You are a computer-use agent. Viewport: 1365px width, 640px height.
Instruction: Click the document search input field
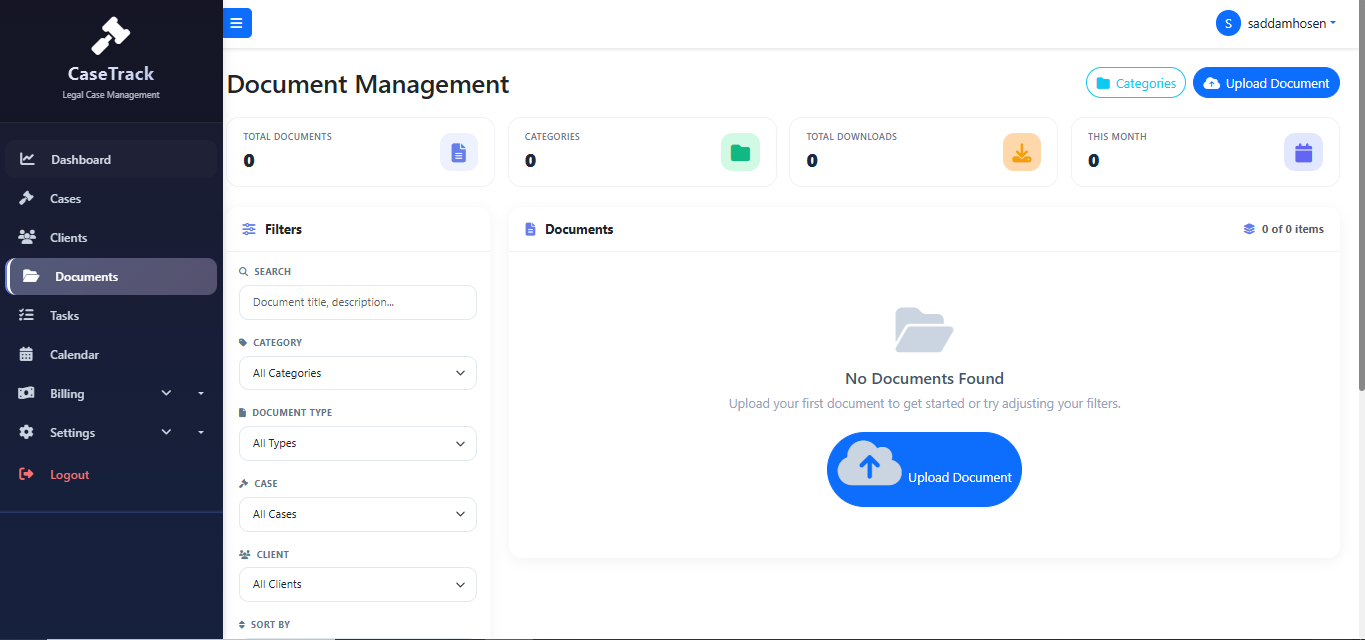click(358, 302)
